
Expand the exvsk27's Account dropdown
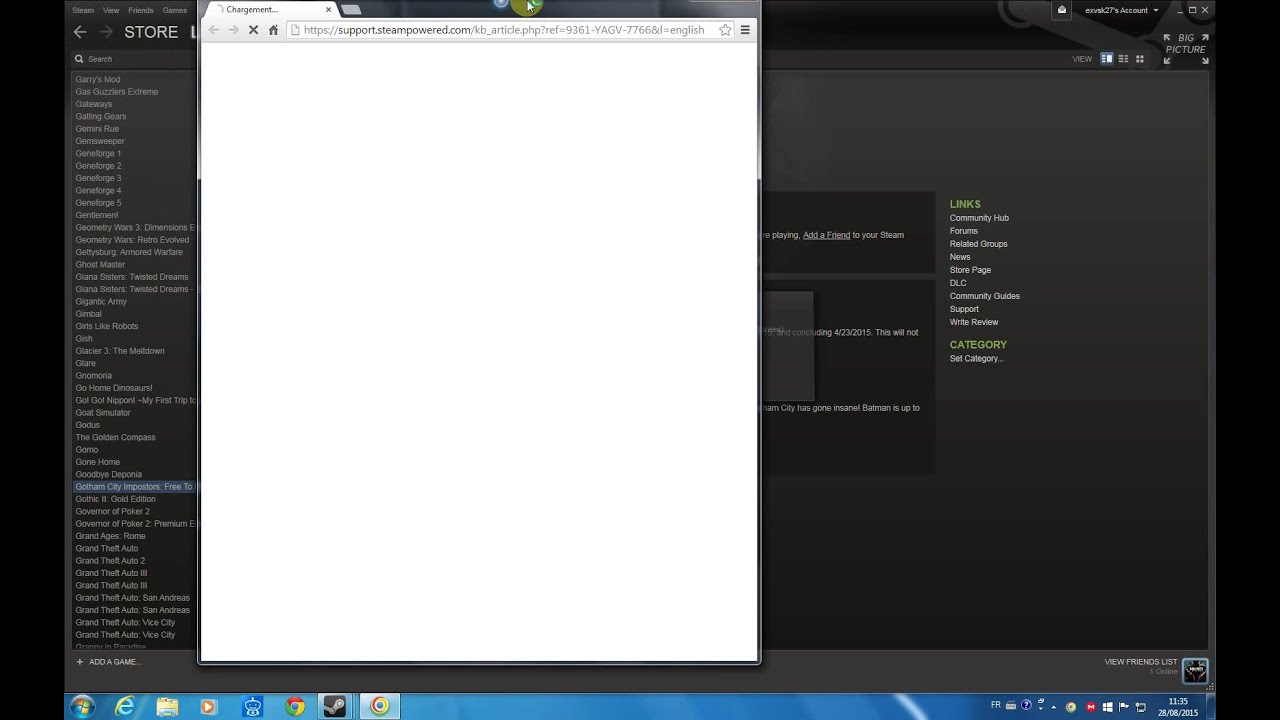coord(1121,10)
